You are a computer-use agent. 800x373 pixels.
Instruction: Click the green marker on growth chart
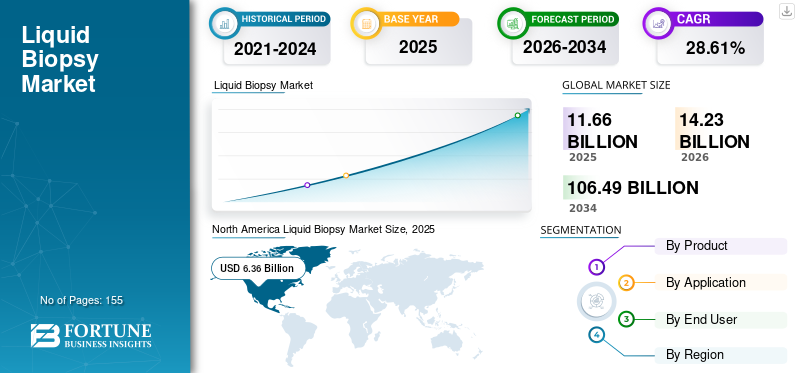(x=517, y=115)
